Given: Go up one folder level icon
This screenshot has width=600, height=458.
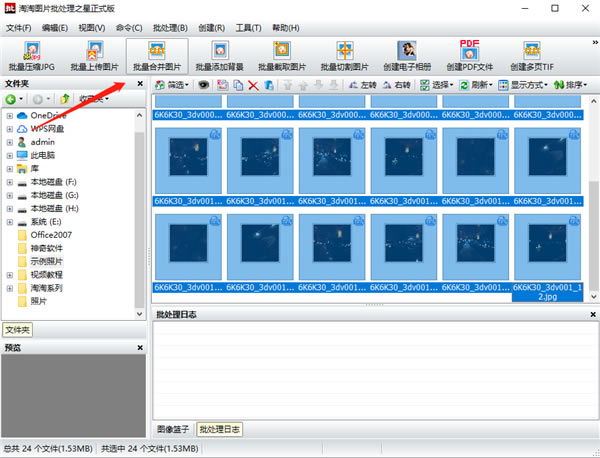Looking at the screenshot, I should 65,99.
